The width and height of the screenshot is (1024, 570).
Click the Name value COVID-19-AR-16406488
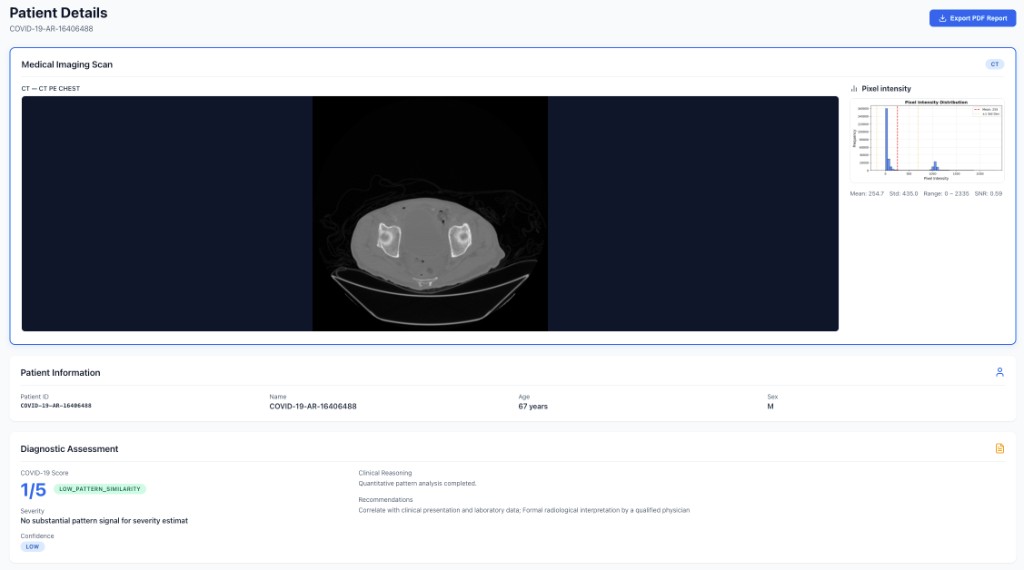(313, 406)
